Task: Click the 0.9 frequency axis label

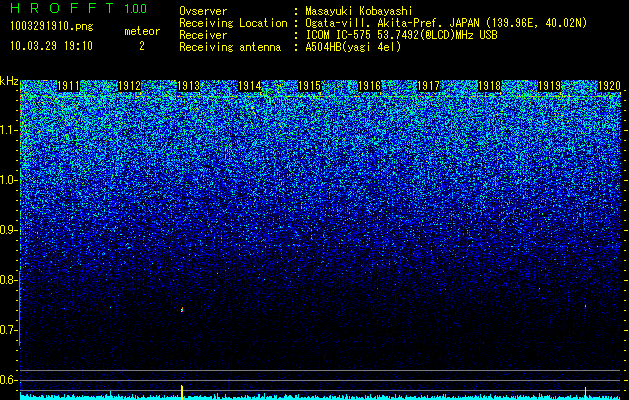Action: coord(9,230)
